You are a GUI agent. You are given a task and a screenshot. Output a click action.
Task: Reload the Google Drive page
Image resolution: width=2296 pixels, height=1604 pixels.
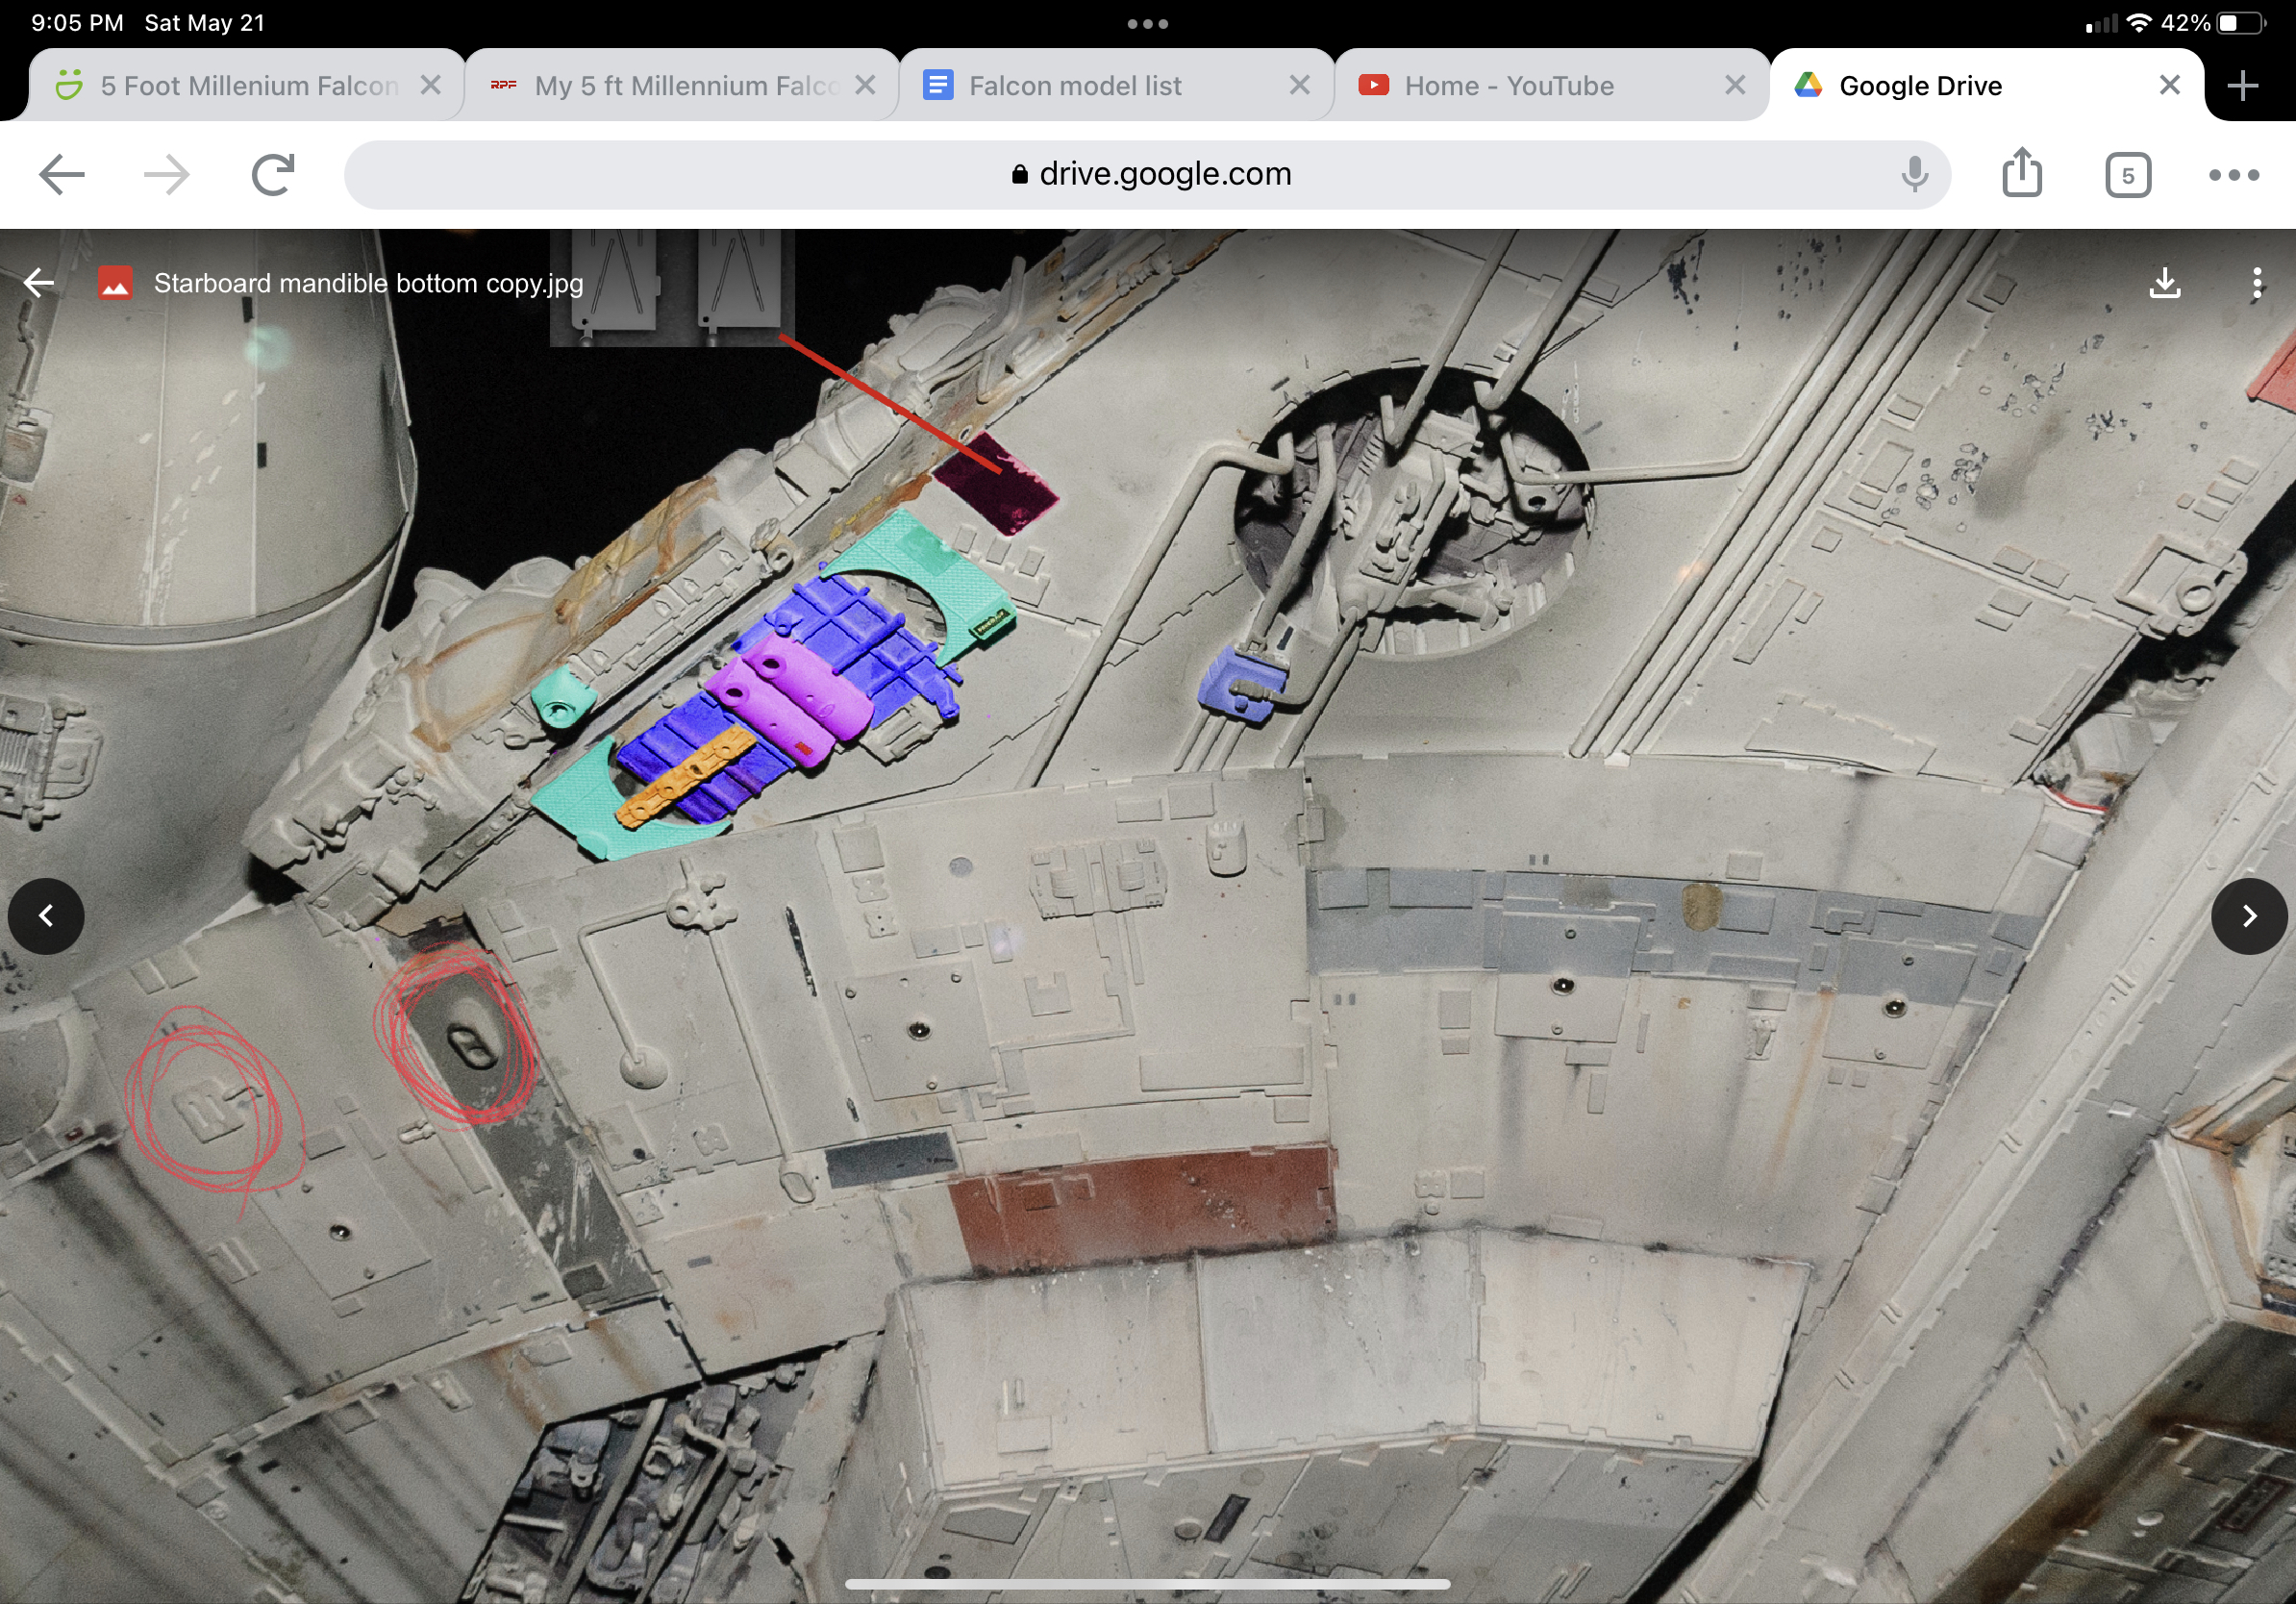coord(273,175)
